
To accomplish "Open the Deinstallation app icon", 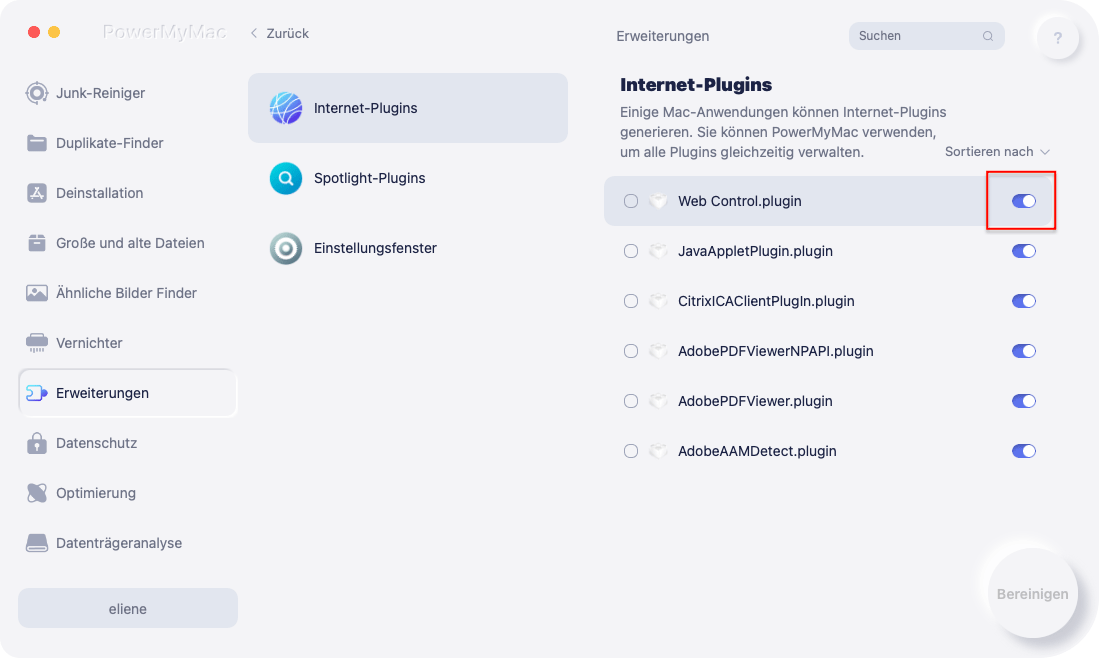I will (x=37, y=193).
